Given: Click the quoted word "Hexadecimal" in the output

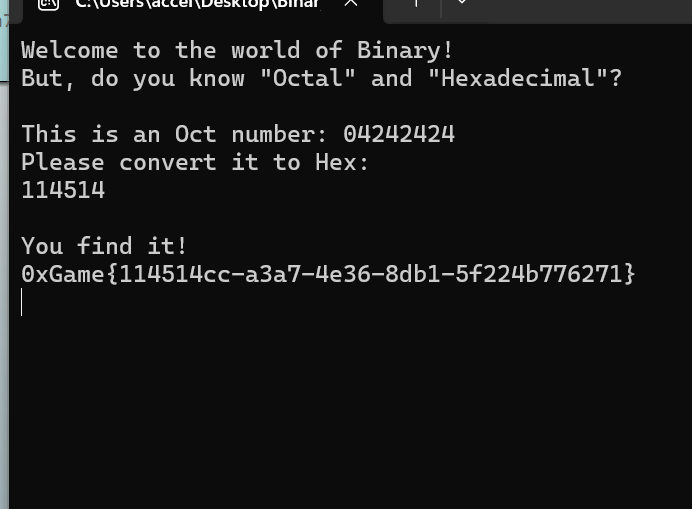Looking at the screenshot, I should click(518, 78).
